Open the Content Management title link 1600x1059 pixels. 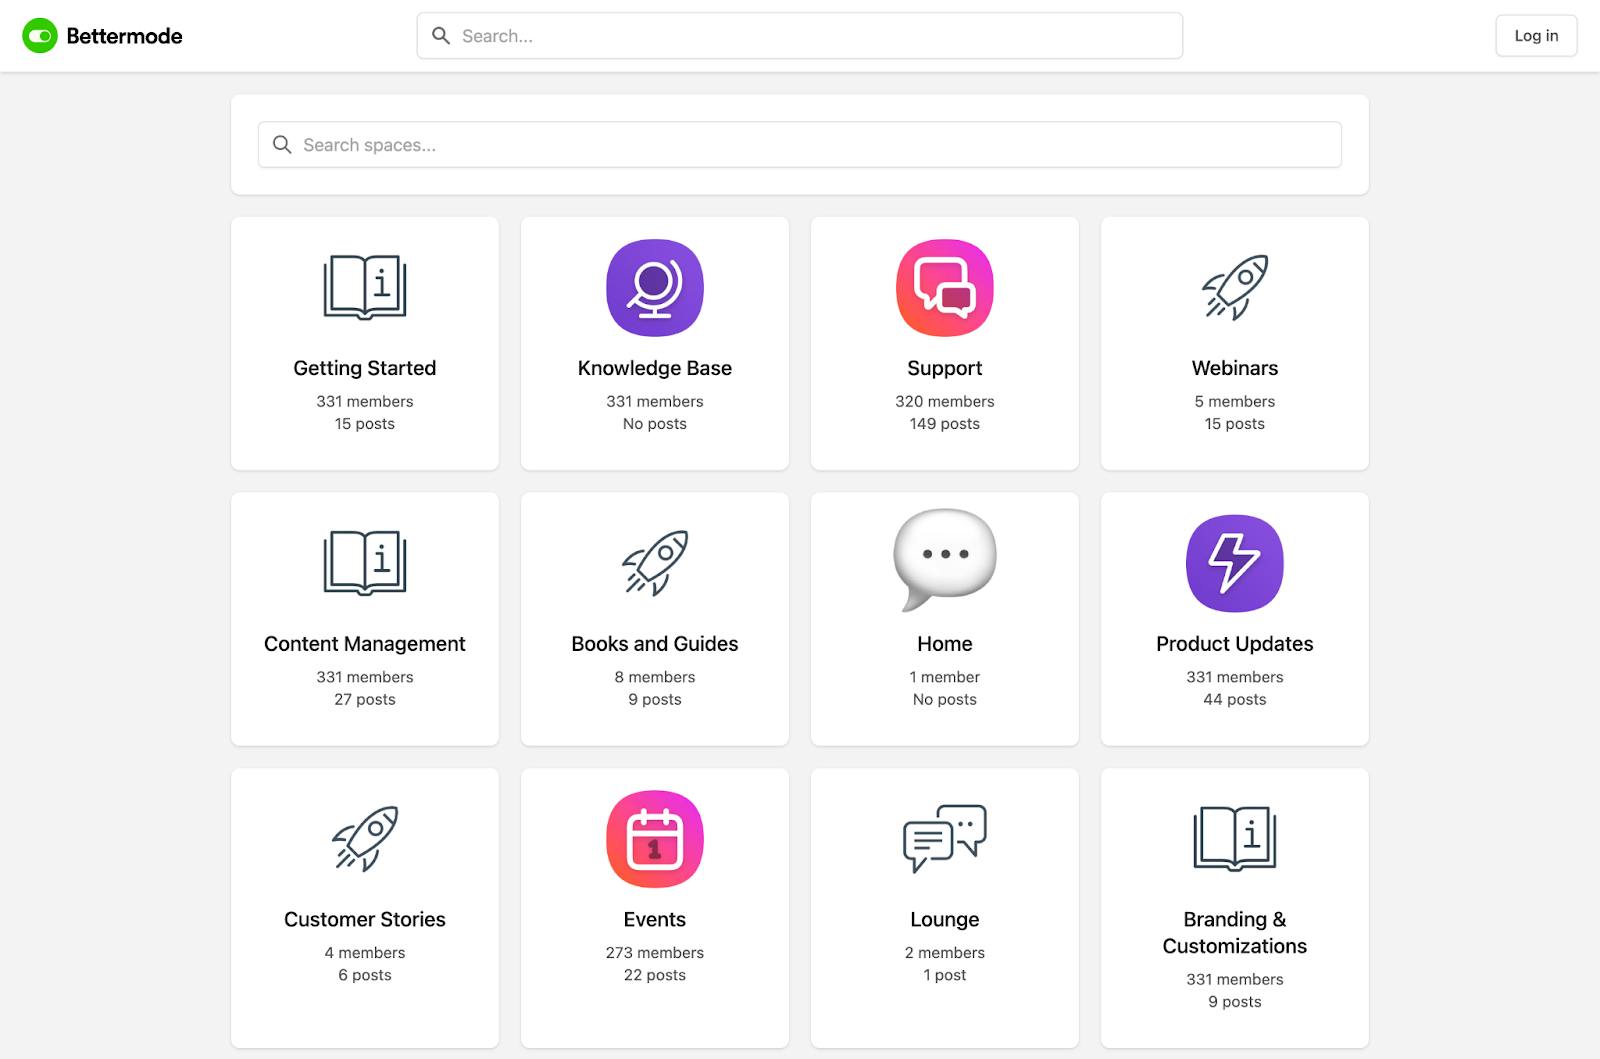365,644
